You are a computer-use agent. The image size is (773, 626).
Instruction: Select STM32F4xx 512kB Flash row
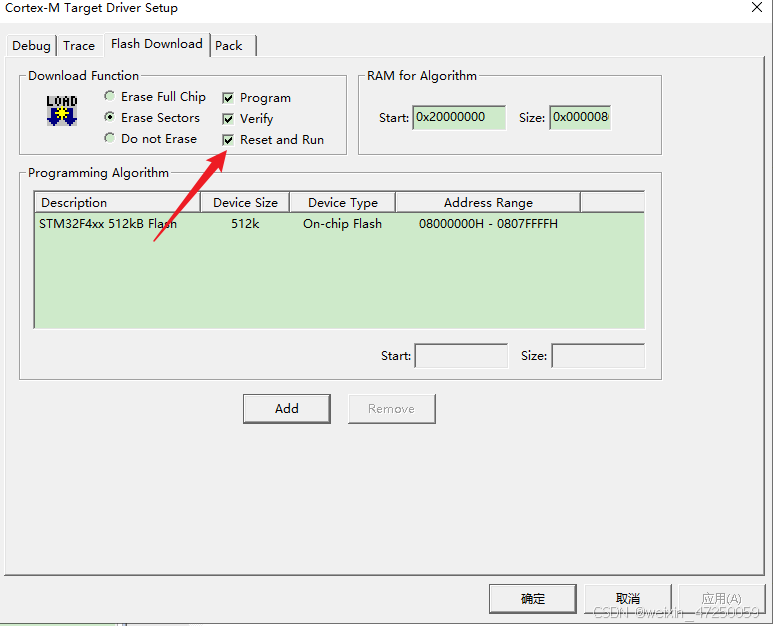[x=339, y=224]
